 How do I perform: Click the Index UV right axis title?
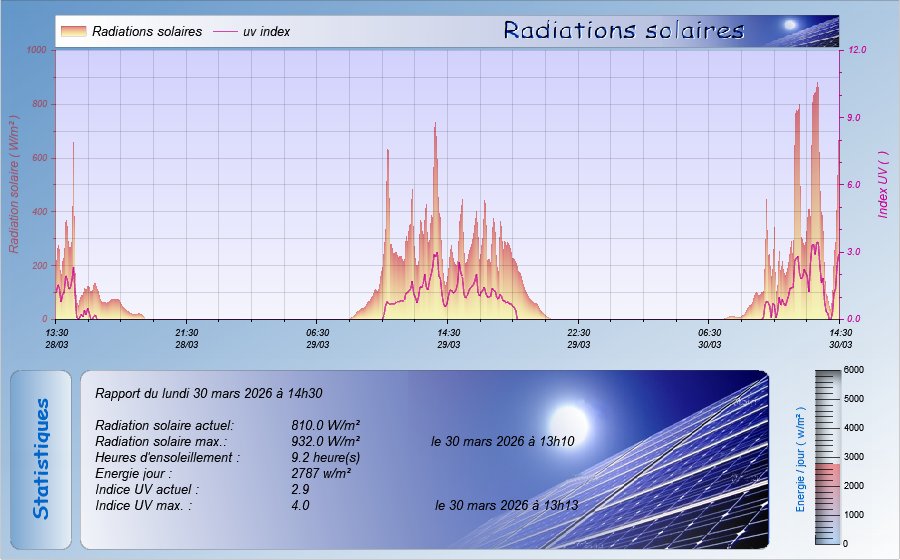(883, 185)
